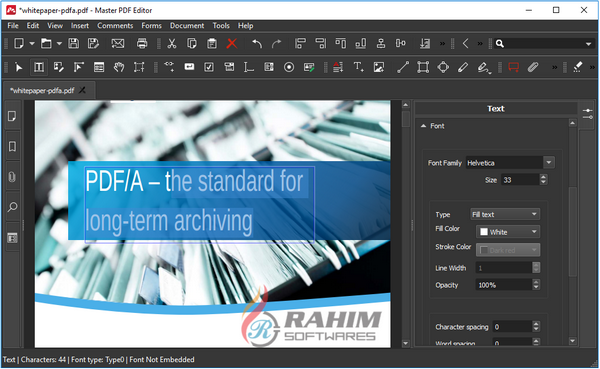Select the arrow pointer tool
Screen dimensions: 600x369
pos(19,67)
